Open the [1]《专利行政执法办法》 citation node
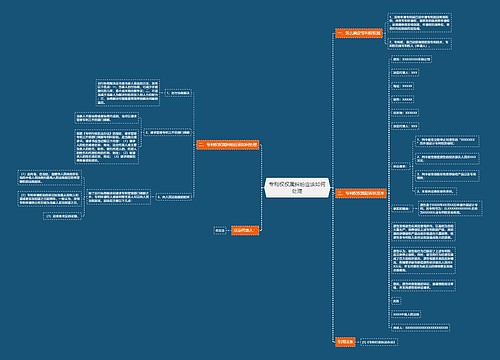500x360 pixels. click(x=379, y=342)
